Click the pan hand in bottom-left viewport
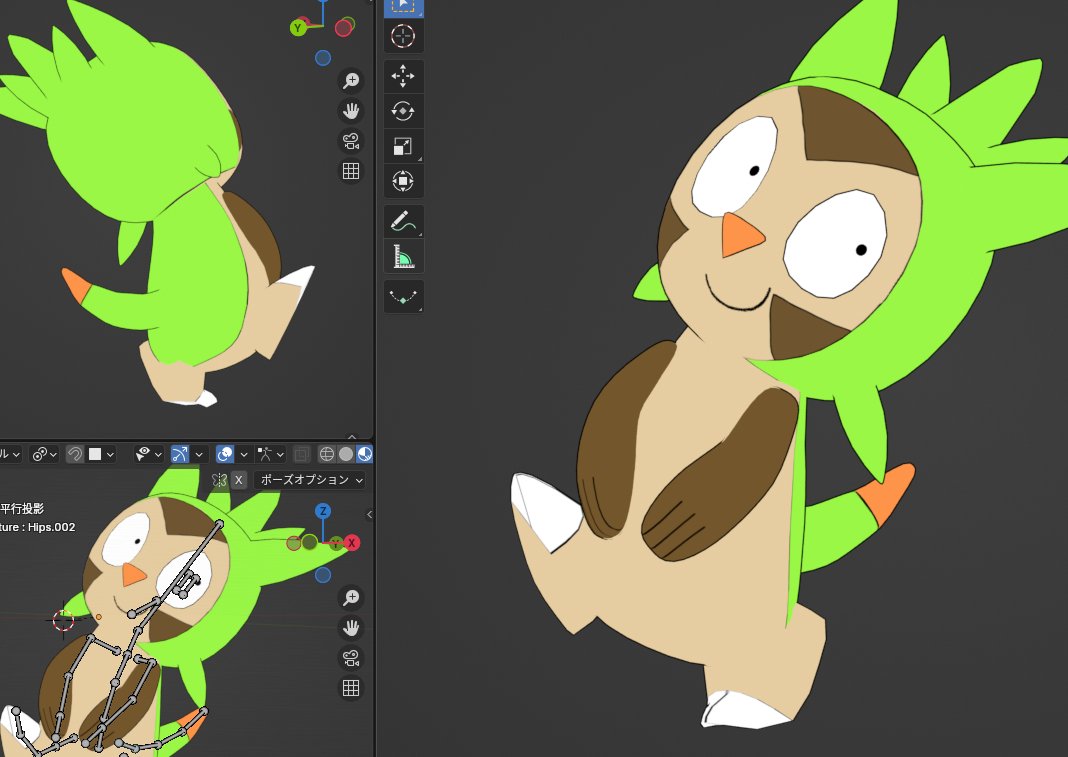Image resolution: width=1068 pixels, height=757 pixels. click(351, 628)
